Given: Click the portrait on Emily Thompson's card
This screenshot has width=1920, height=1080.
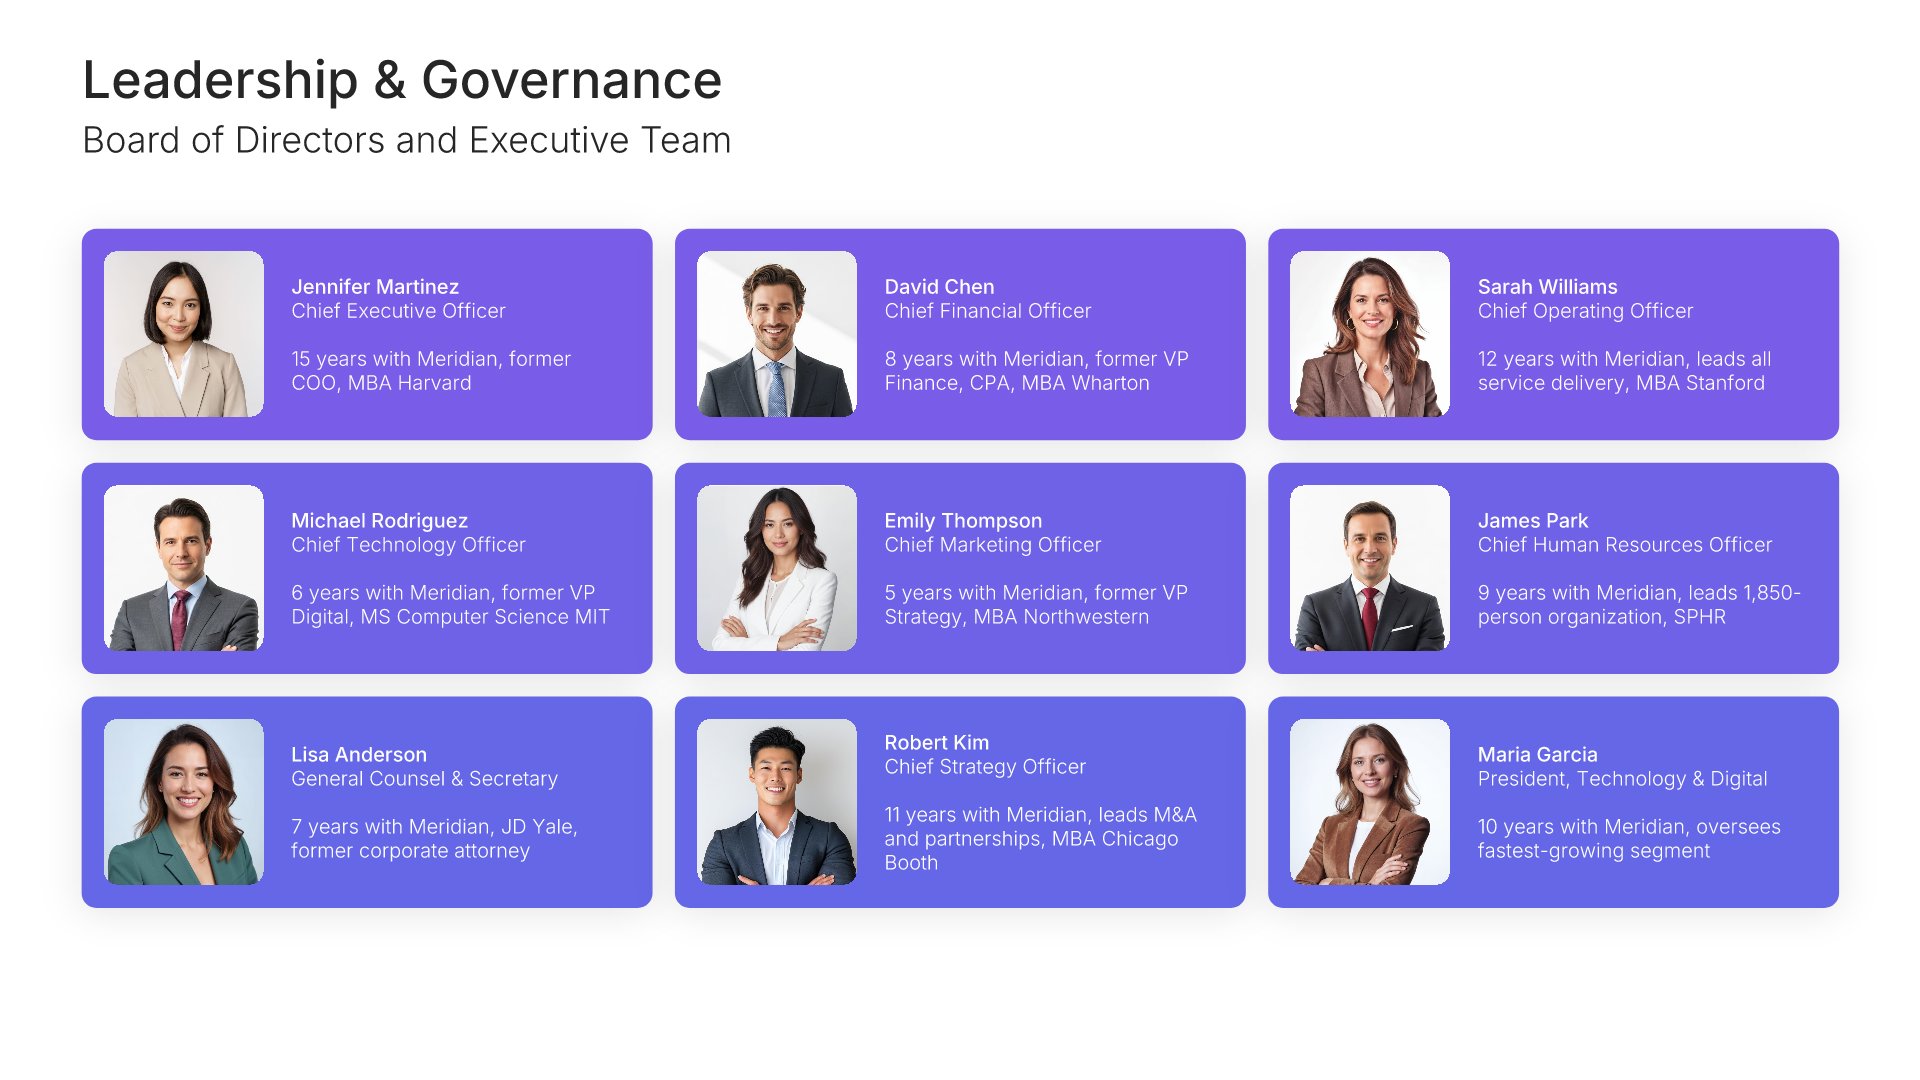Looking at the screenshot, I should pyautogui.click(x=777, y=568).
